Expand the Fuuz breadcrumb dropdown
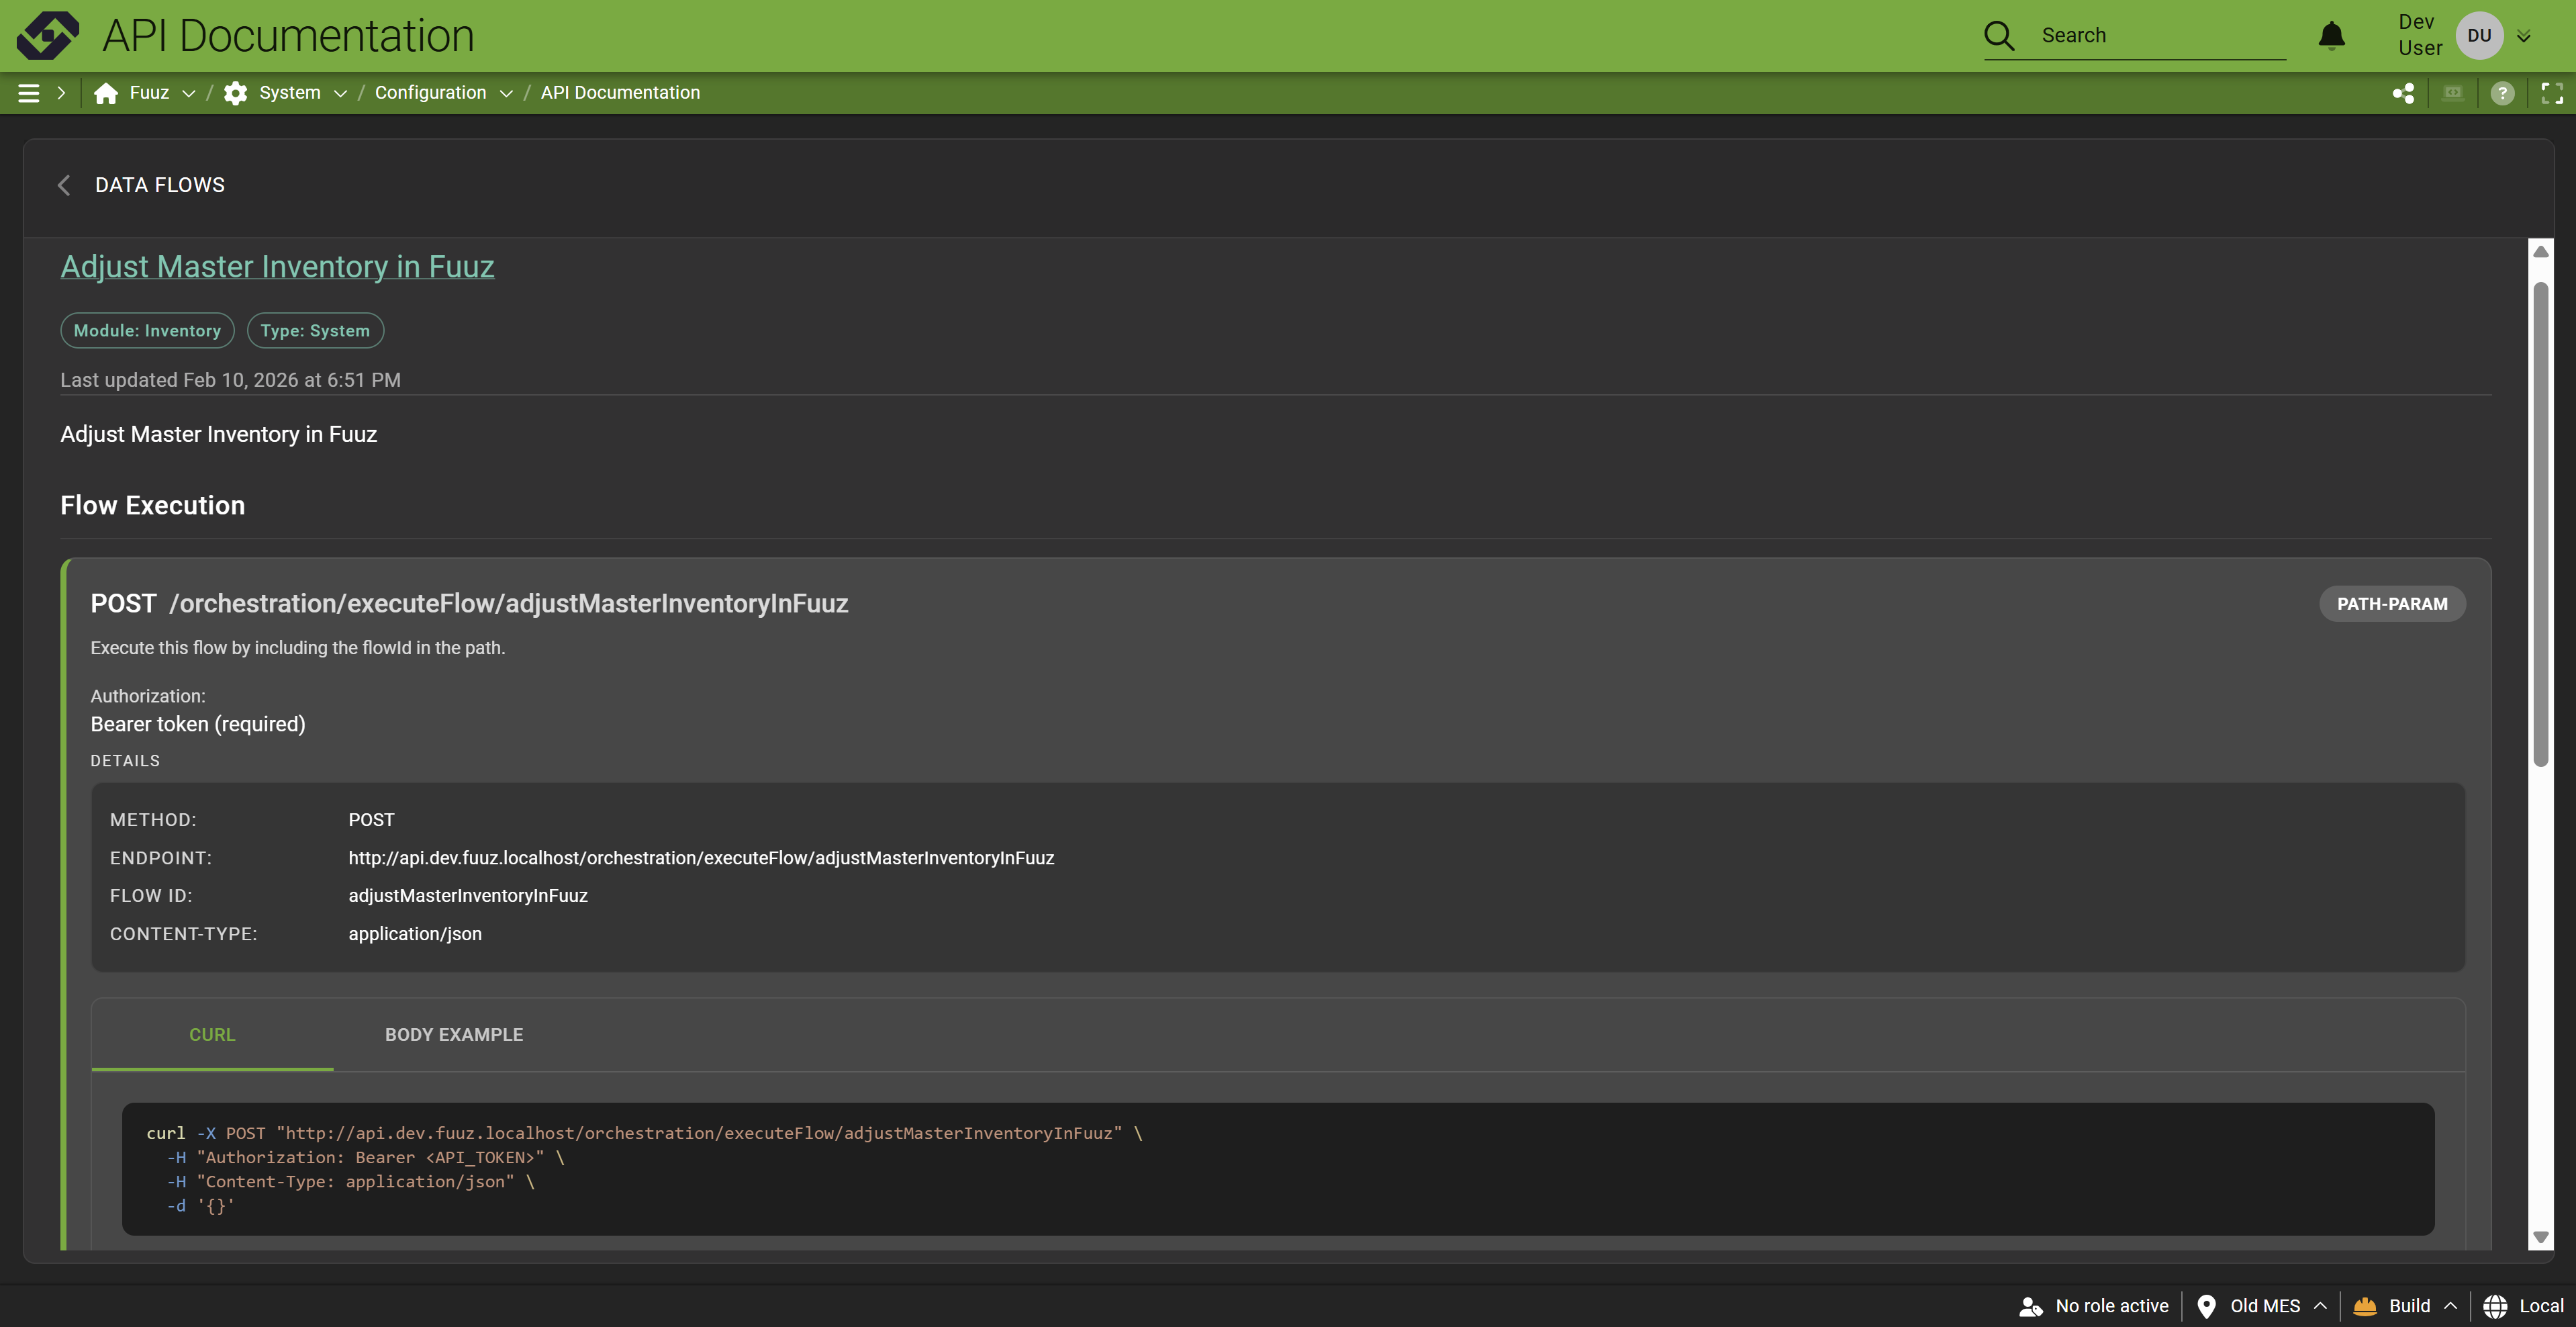Viewport: 2576px width, 1327px height. (x=188, y=93)
